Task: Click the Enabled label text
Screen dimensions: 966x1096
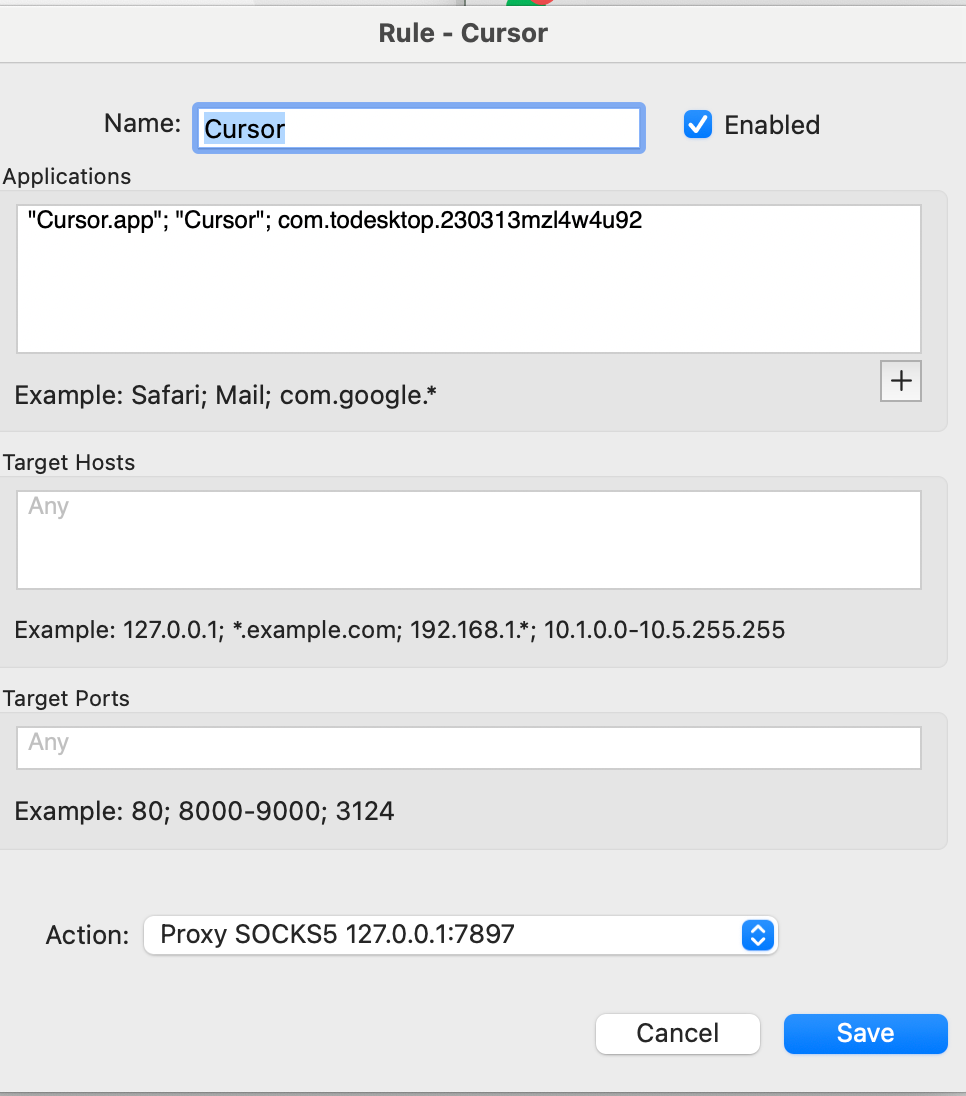Action: click(772, 125)
